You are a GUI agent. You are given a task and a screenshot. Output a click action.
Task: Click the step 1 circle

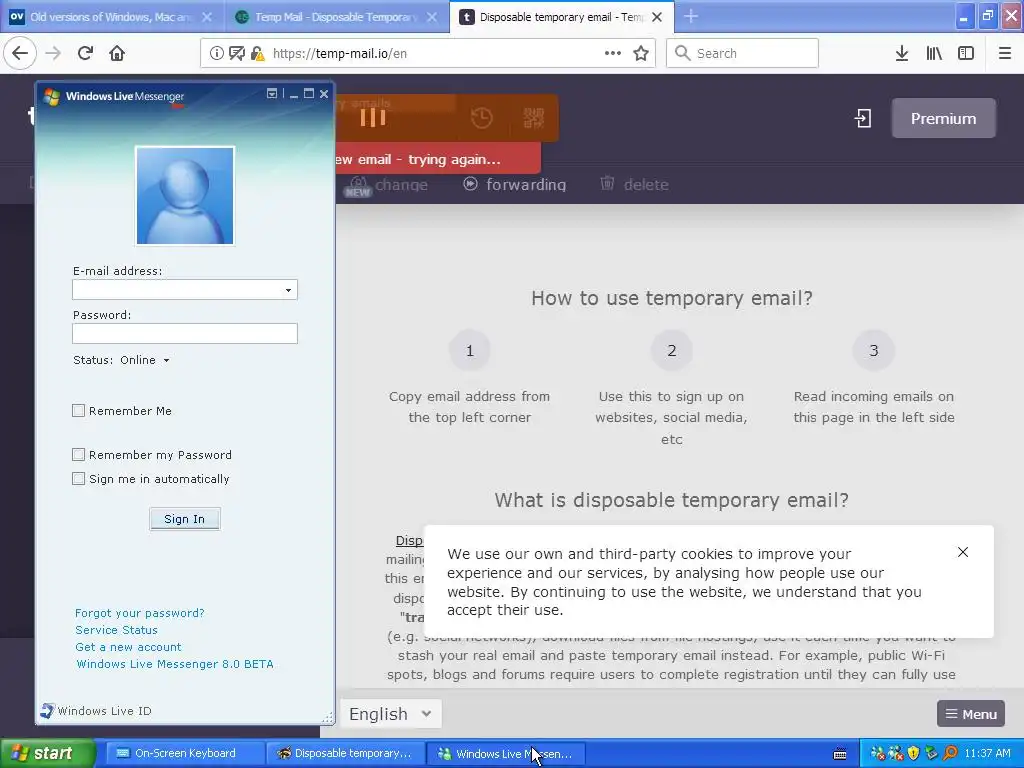coord(470,351)
